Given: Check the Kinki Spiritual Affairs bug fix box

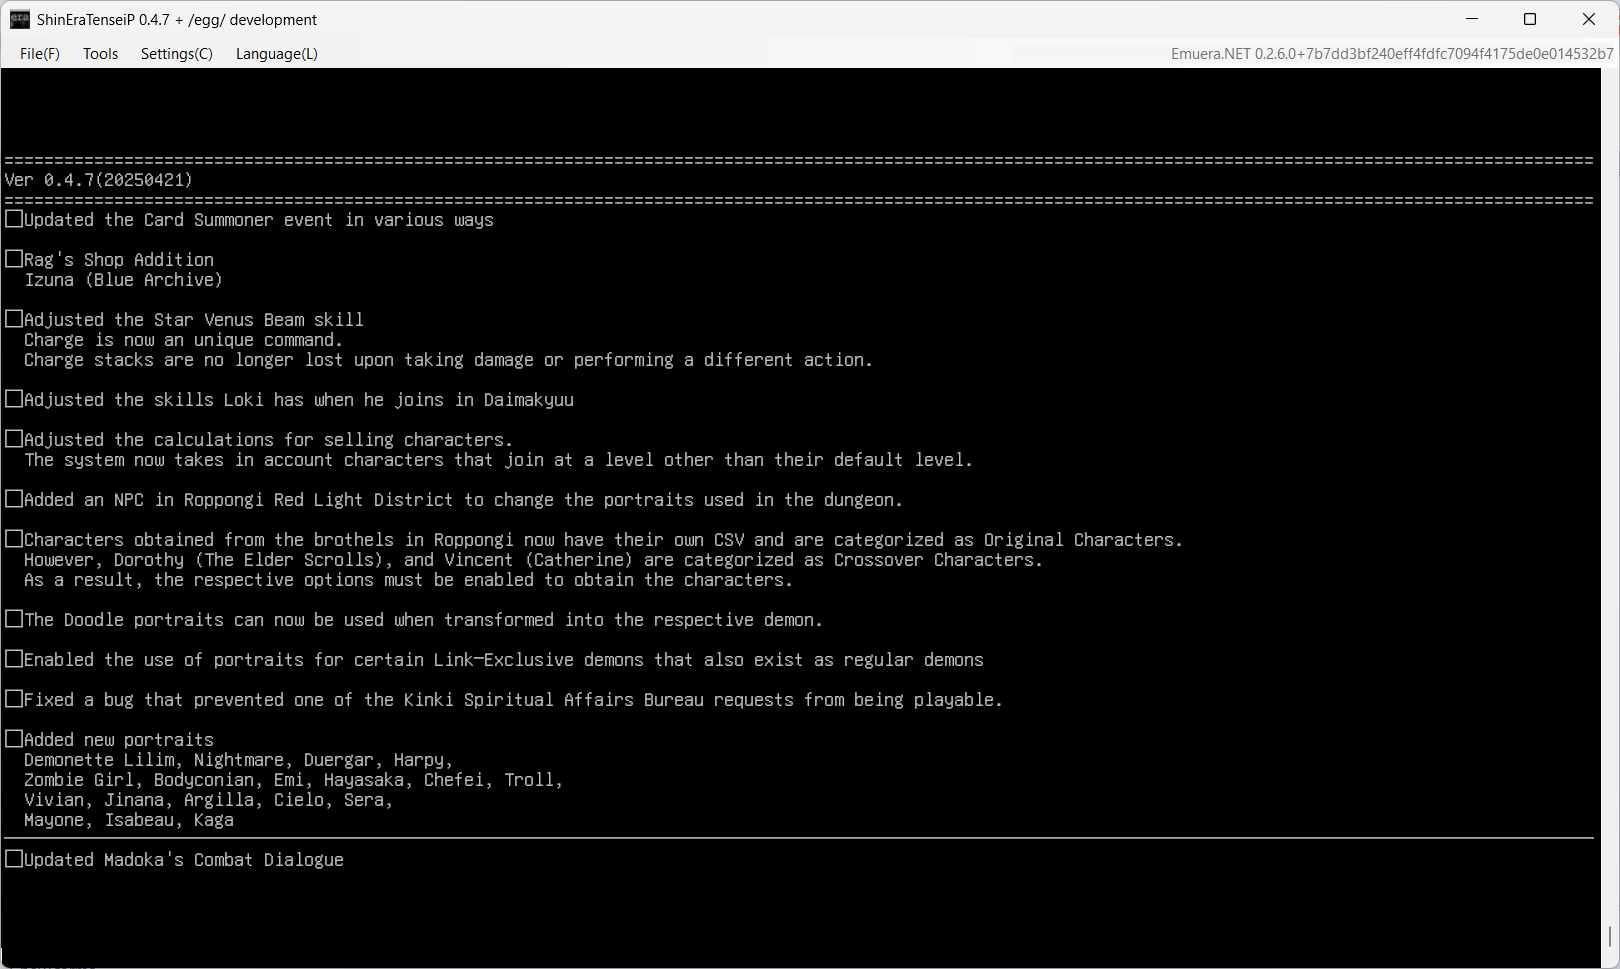Looking at the screenshot, I should (x=14, y=699).
